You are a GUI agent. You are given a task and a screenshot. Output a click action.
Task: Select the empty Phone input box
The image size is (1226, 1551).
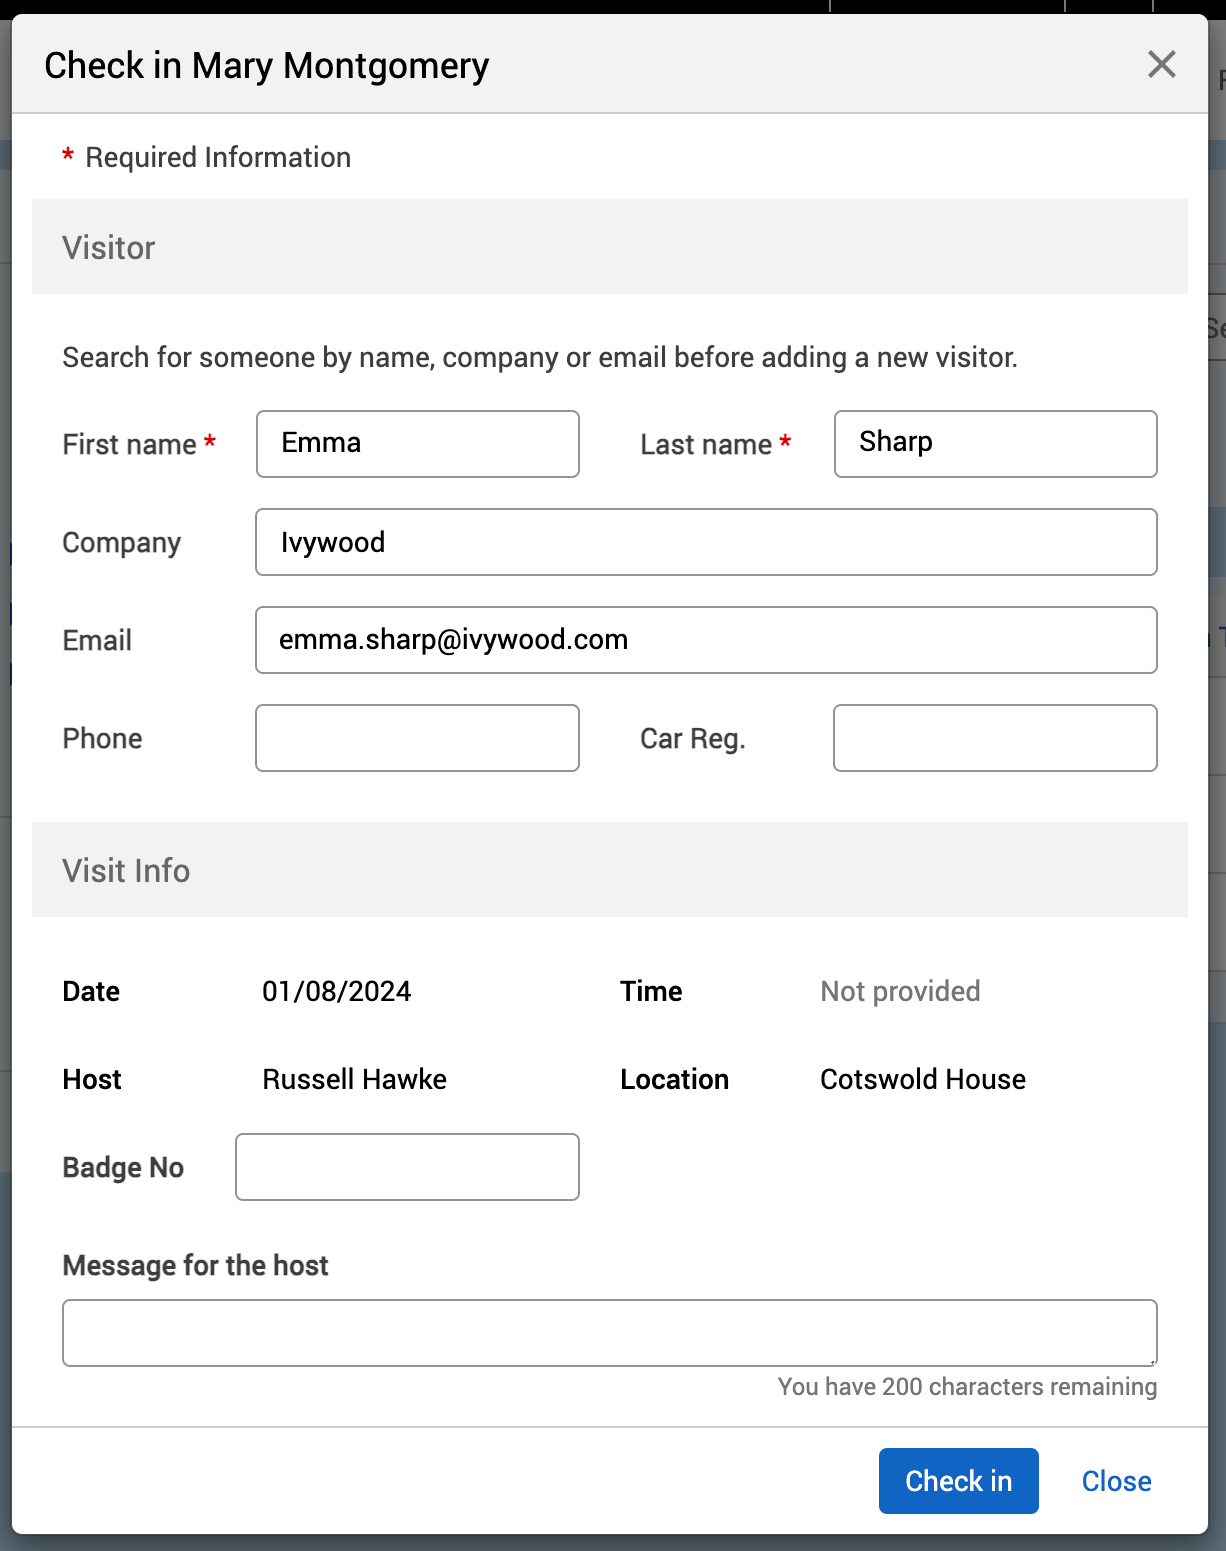(417, 738)
